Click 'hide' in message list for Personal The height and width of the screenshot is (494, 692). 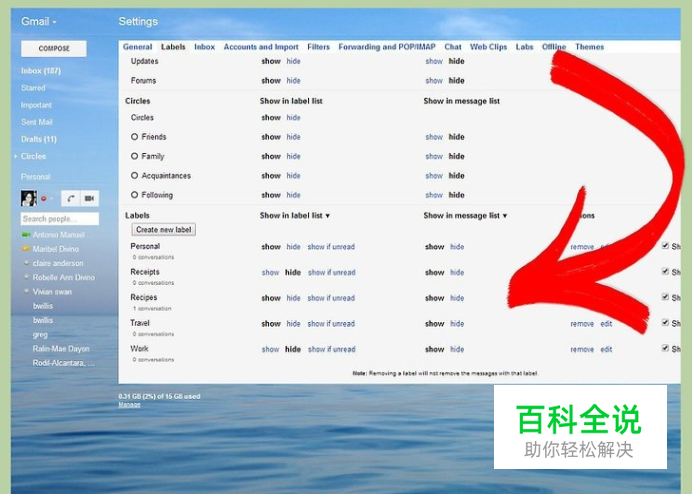457,247
